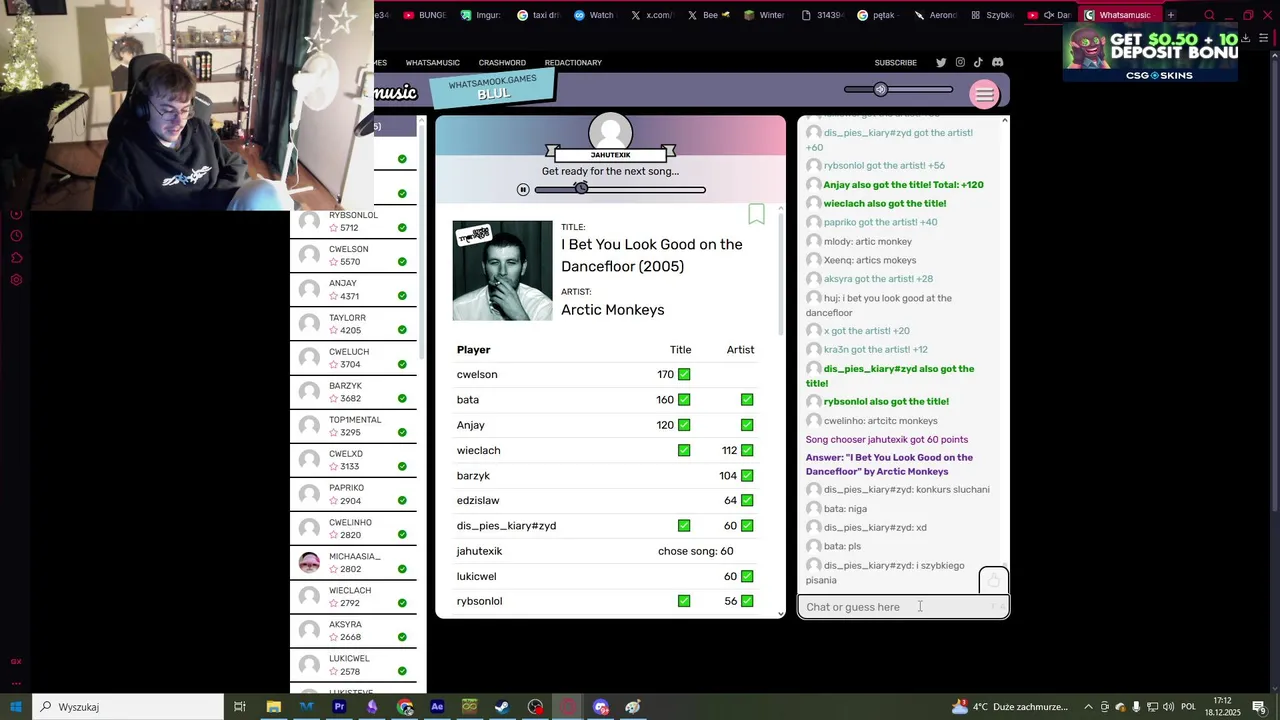
Task: Click Anjay's green title checkmark
Action: pos(684,425)
